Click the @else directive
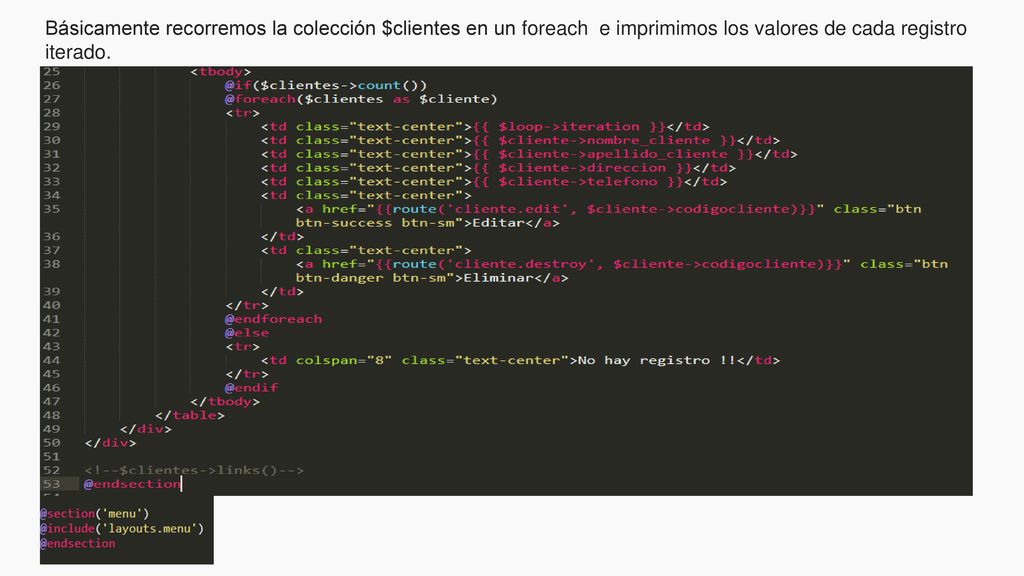Viewport: 1024px width, 576px height. pos(247,332)
